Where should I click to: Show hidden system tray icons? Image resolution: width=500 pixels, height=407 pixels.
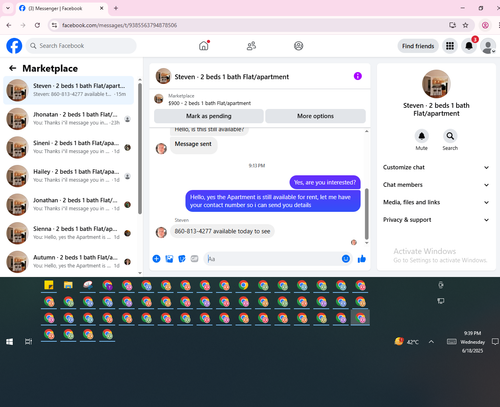click(431, 342)
